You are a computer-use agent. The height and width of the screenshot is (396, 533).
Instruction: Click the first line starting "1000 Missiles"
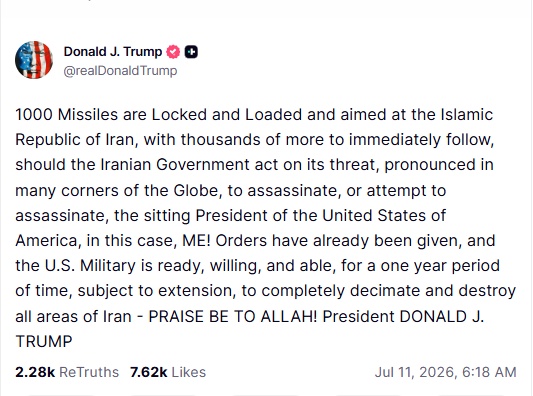coord(254,115)
